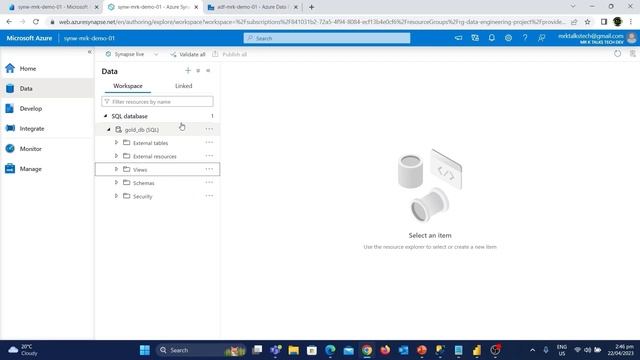Collapse the Data resource panel
The height and width of the screenshot is (360, 640).
pos(208,71)
